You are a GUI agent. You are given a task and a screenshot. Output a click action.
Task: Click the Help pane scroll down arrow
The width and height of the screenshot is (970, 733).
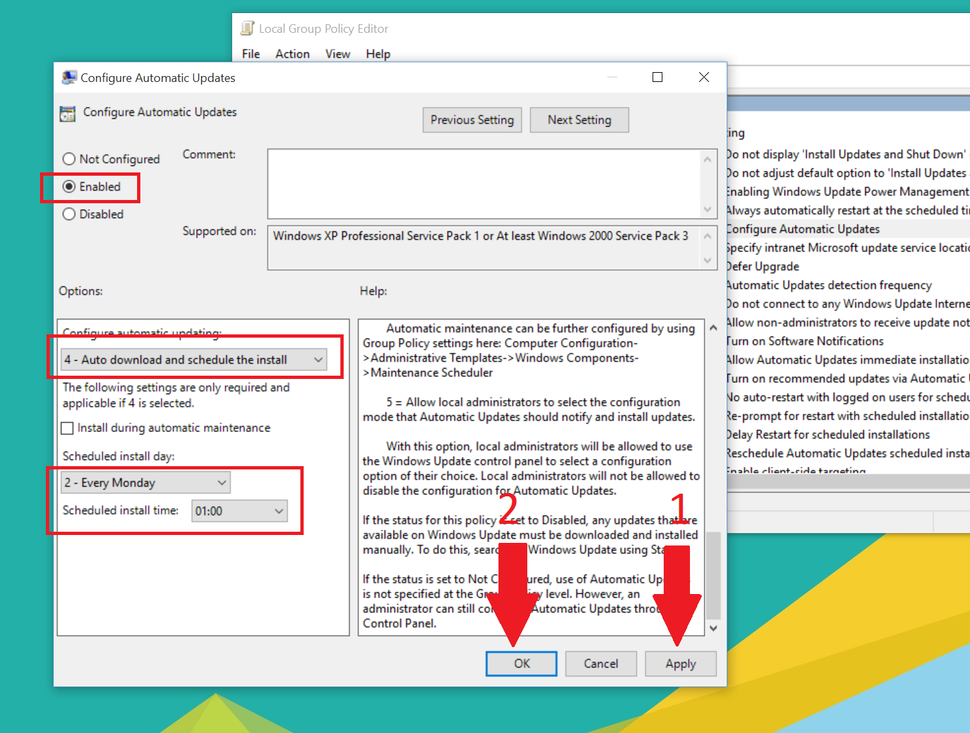click(713, 628)
